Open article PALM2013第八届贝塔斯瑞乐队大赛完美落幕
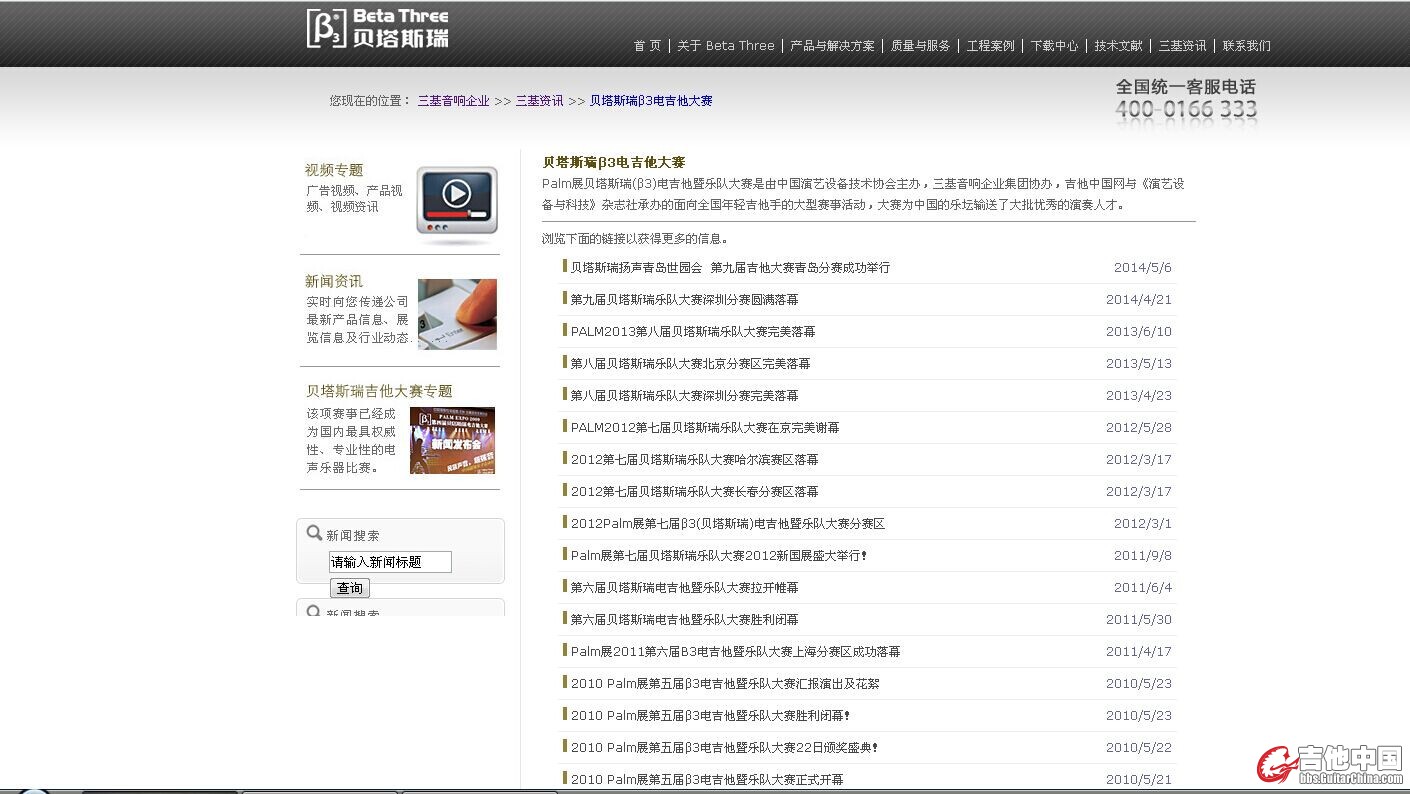Image resolution: width=1410 pixels, height=794 pixels. click(693, 332)
